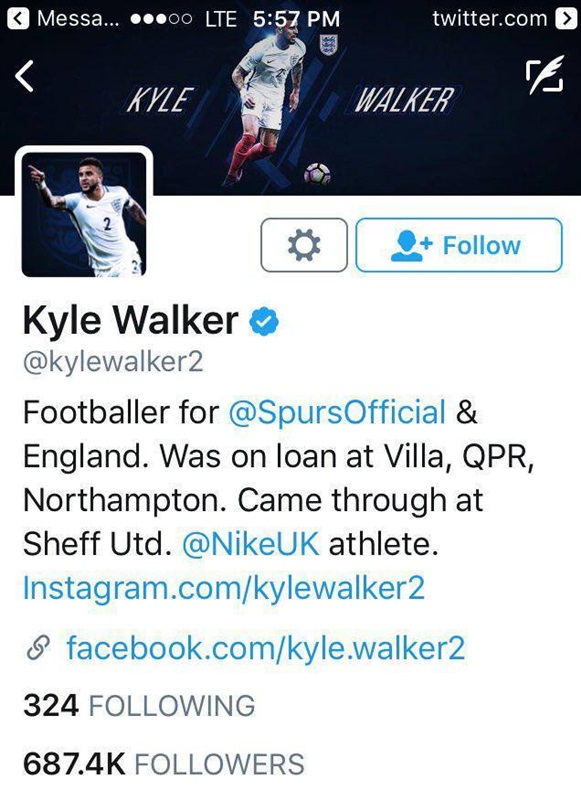The height and width of the screenshot is (800, 581).
Task: Tap the back arrow on the header image
Action: [x=24, y=77]
